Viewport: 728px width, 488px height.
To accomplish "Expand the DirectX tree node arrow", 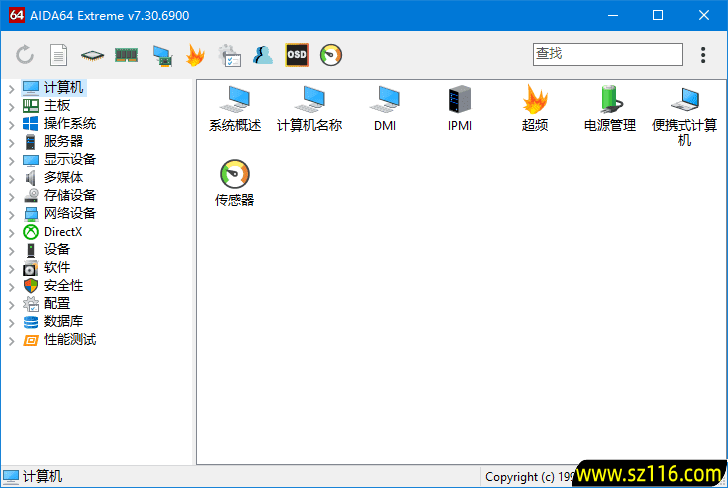I will [x=12, y=232].
